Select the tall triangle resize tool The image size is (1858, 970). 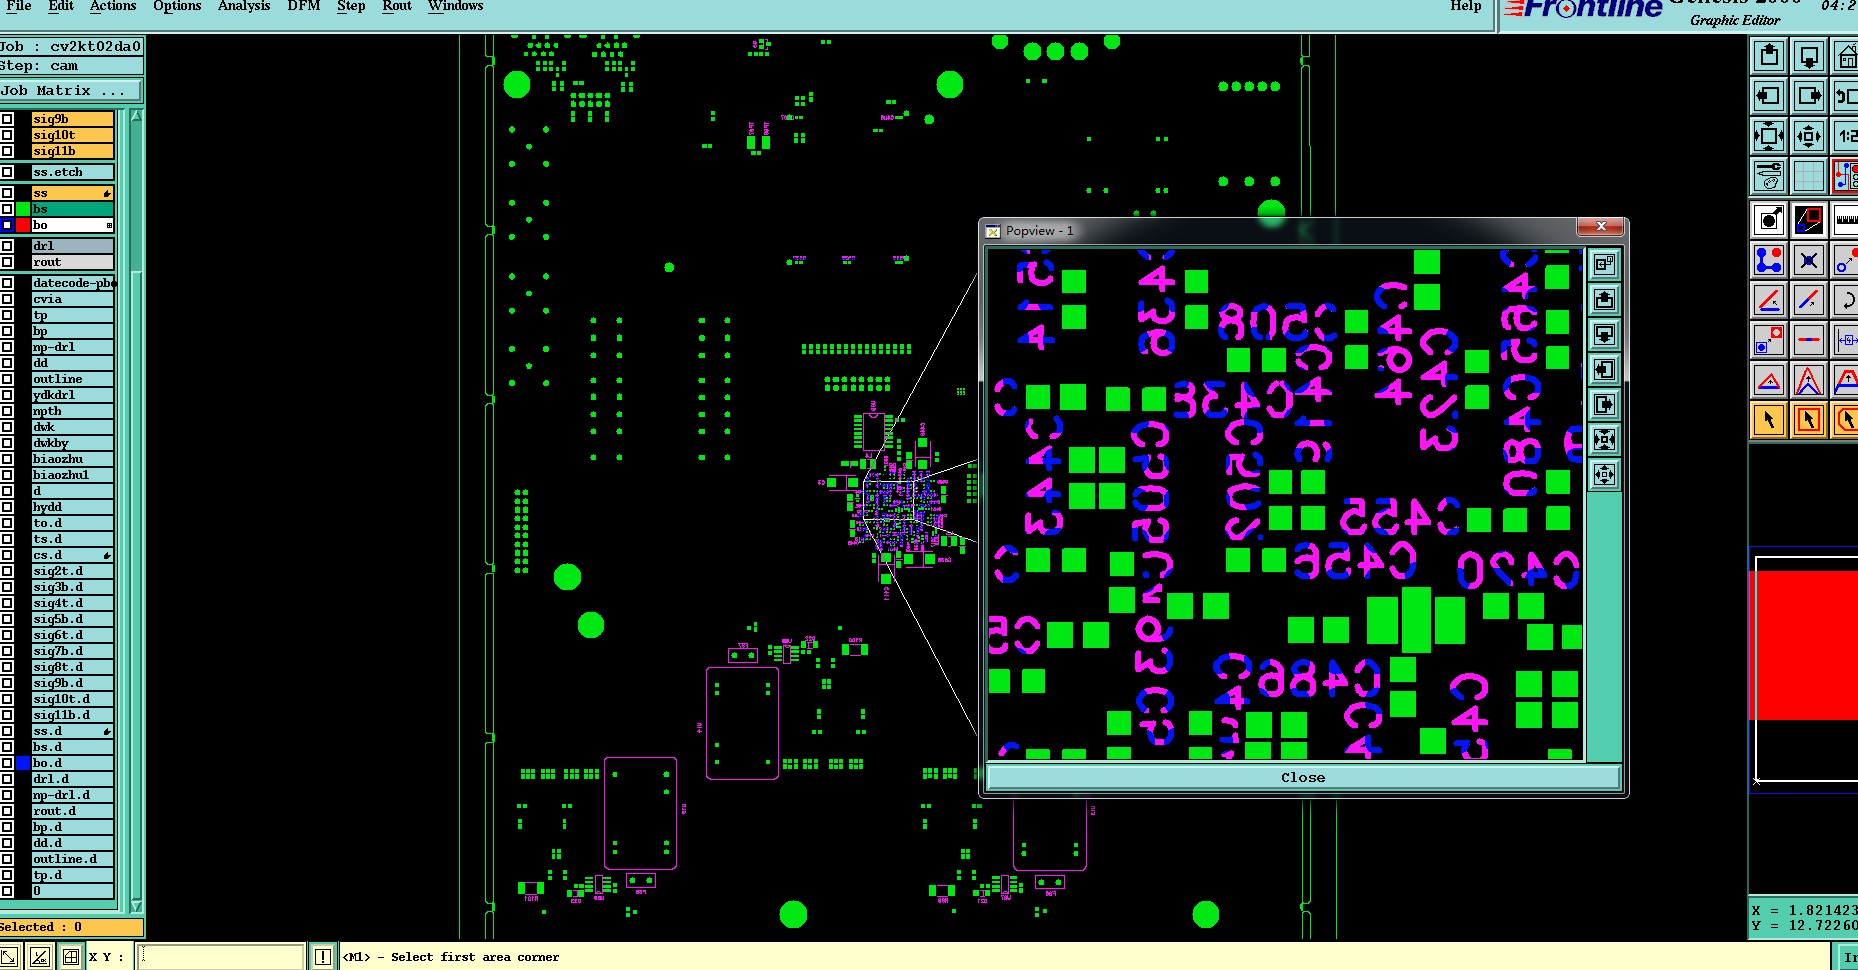tap(1809, 380)
